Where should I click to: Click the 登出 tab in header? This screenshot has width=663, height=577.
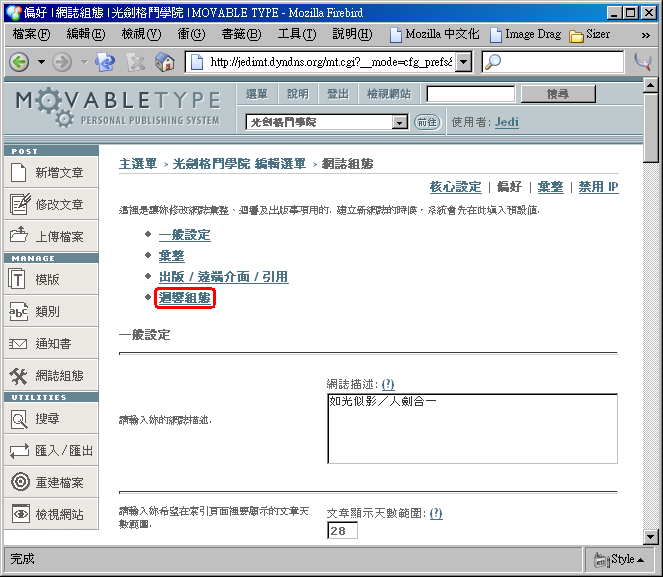coord(338,94)
